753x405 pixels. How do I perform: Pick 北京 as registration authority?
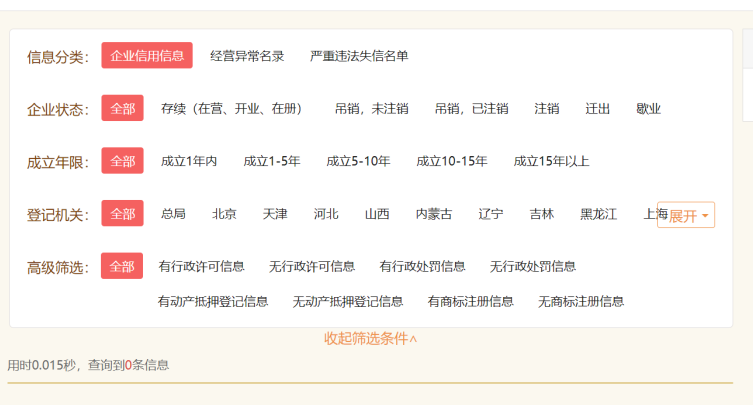[224, 214]
